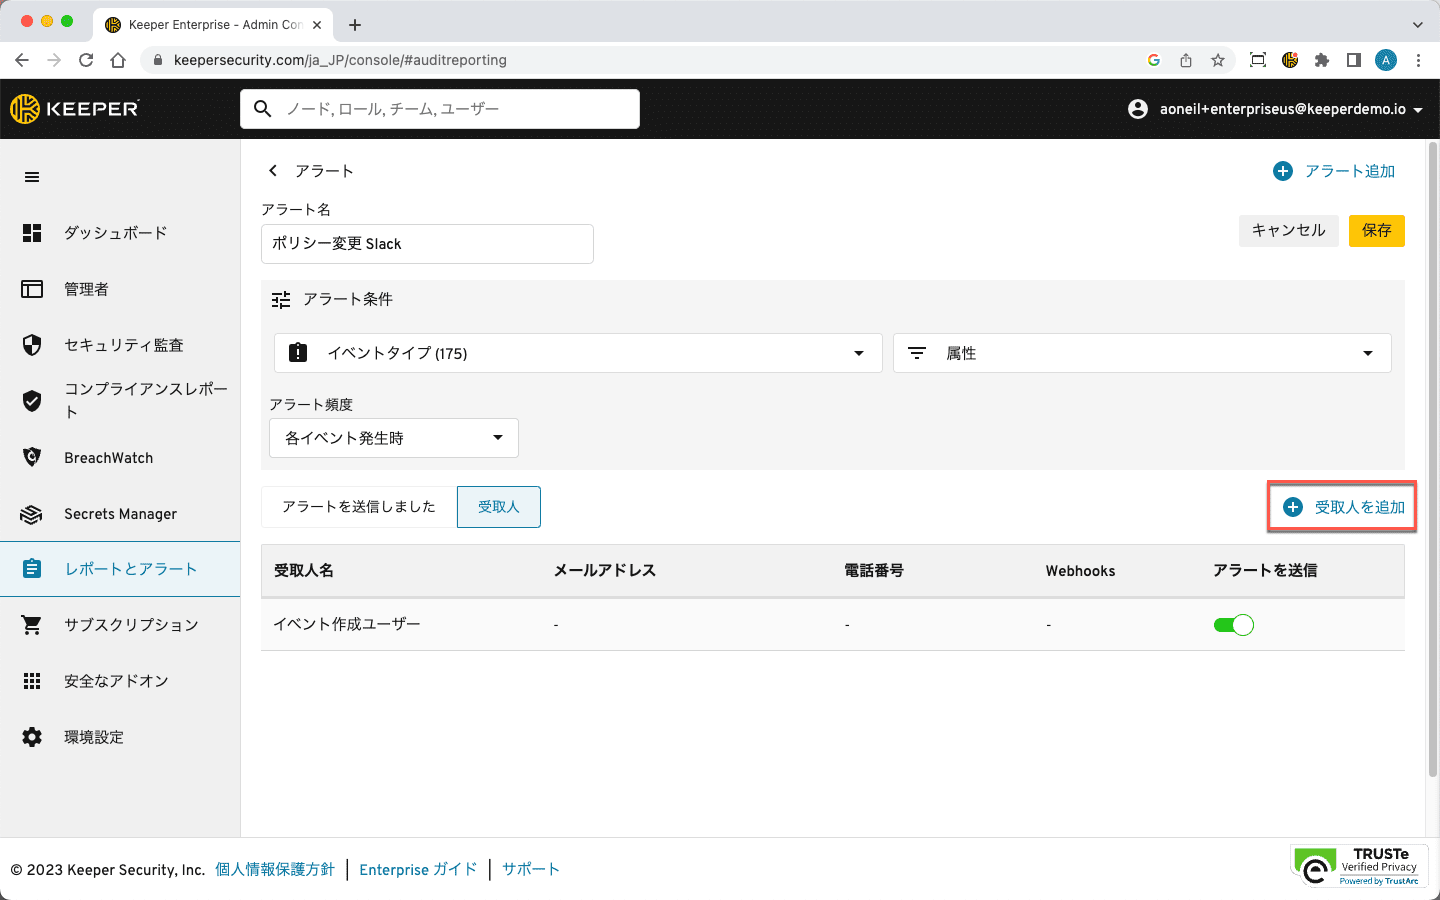The height and width of the screenshot is (900, 1440).
Task: Toggle alert sending for イベント作成ユーザー
Action: [1233, 625]
